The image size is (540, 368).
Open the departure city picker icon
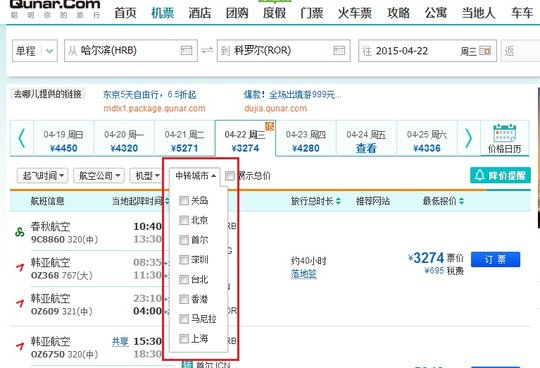tap(186, 51)
